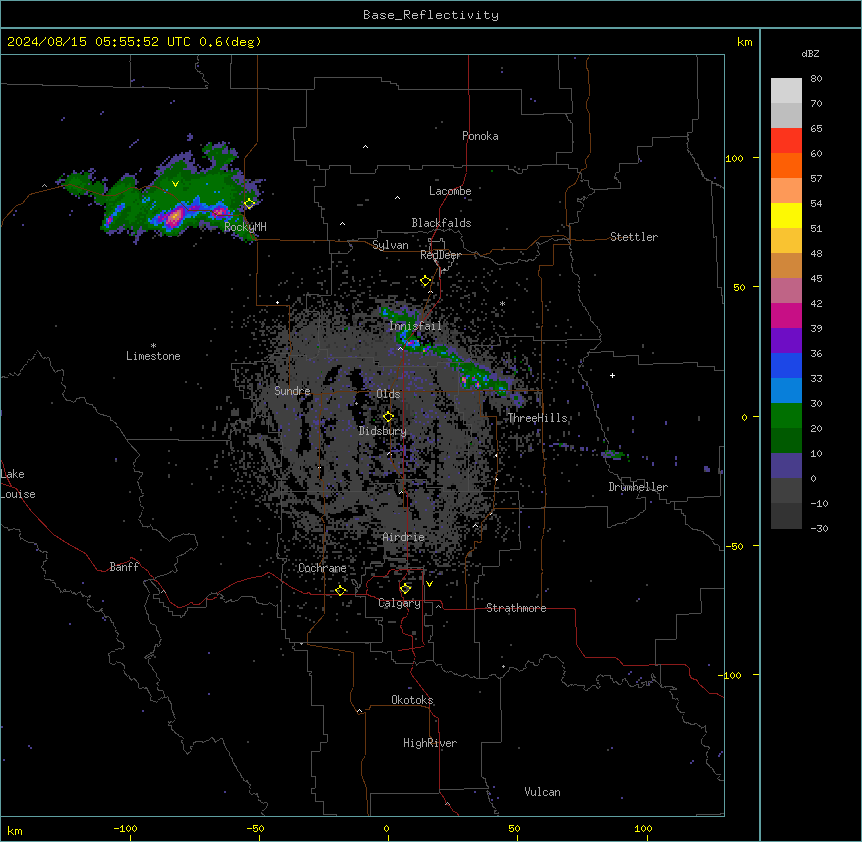
Task: Click the Lacombe label
Action: [450, 191]
